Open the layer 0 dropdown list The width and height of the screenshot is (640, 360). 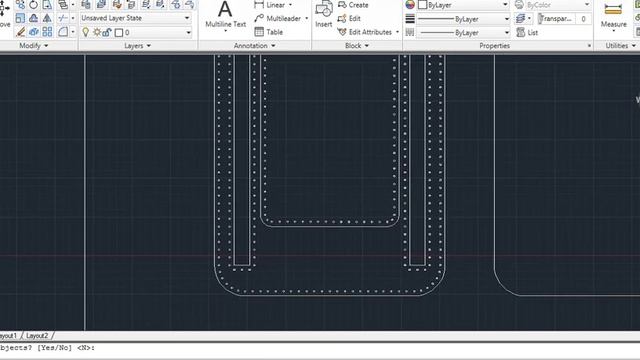click(188, 32)
